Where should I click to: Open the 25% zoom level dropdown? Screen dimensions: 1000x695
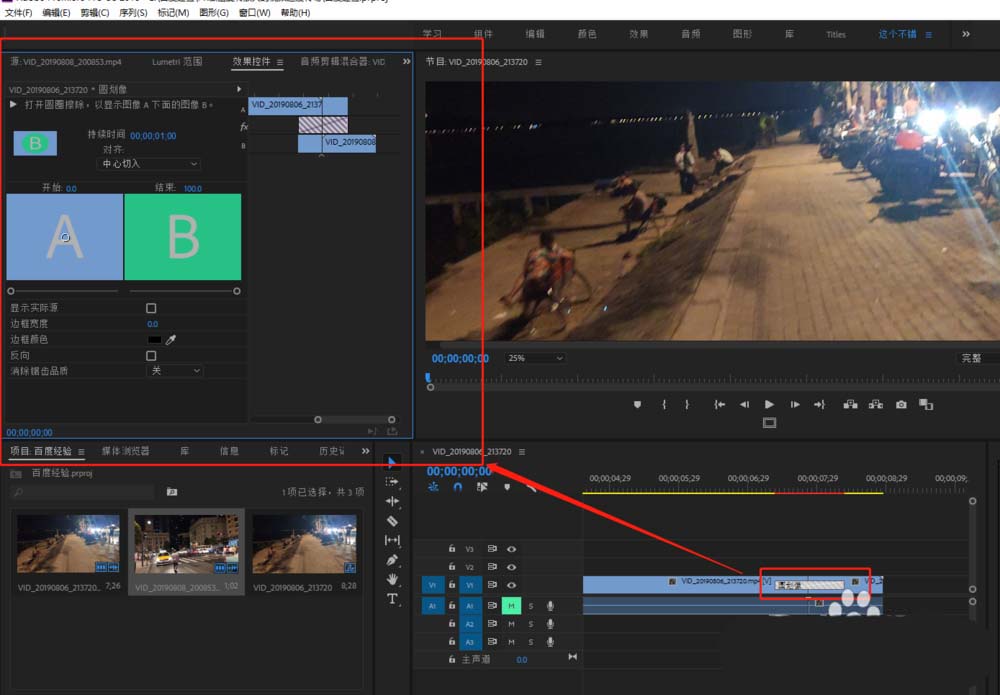535,358
